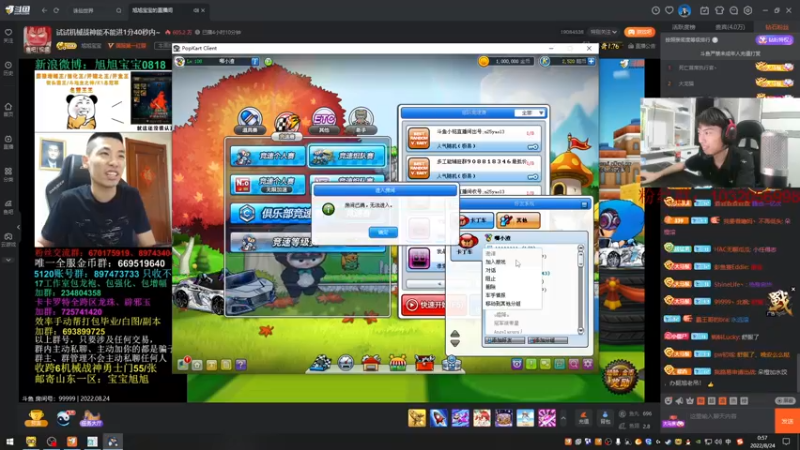The image size is (800, 450).
Task: Select 'Block' (阻止) in friend context menu
Action: [491, 279]
